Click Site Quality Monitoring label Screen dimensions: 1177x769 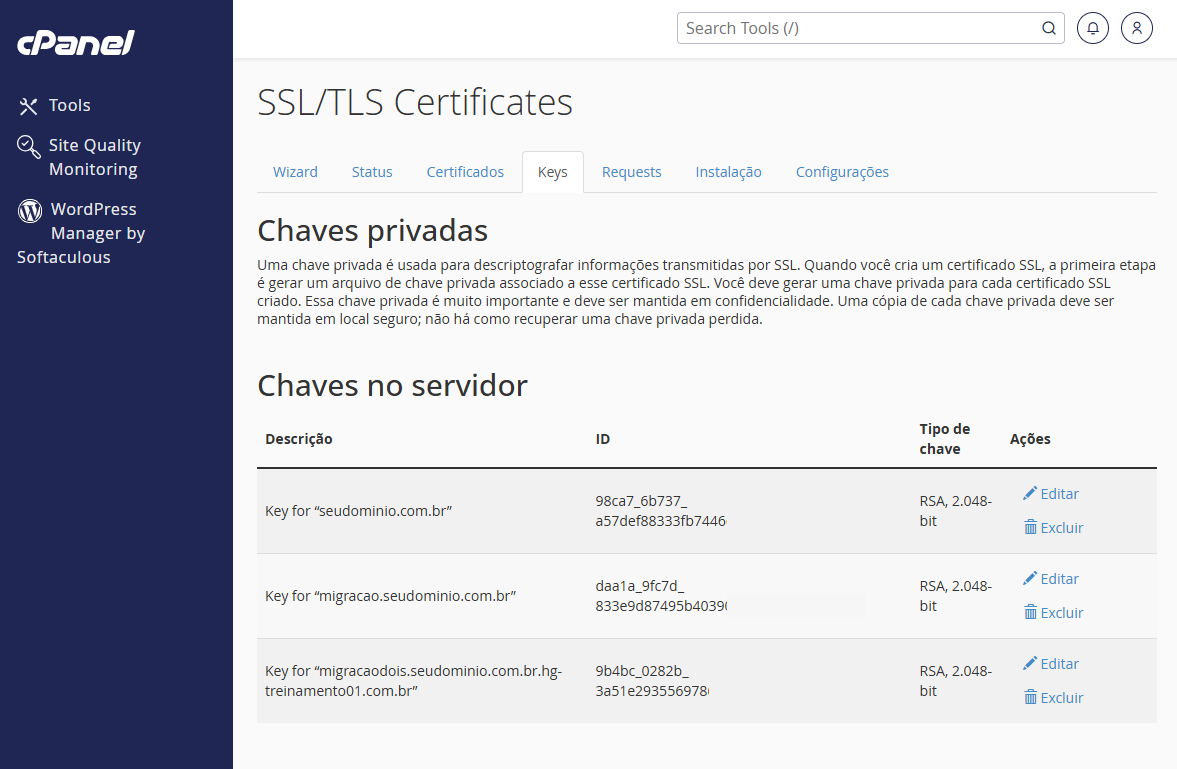pos(95,157)
